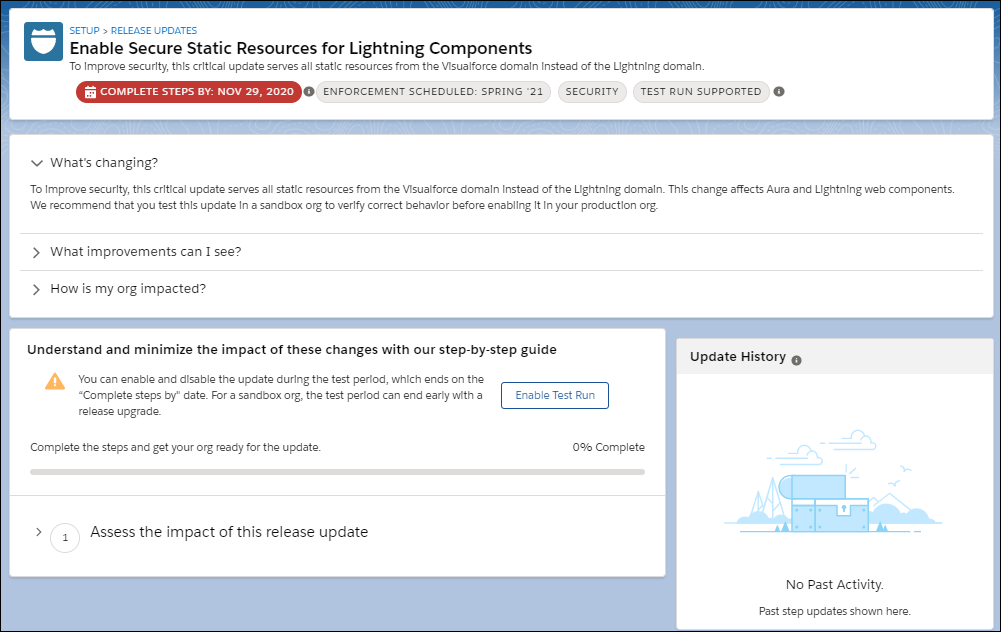
Task: Click the '0% Complete' label
Action: click(x=608, y=448)
